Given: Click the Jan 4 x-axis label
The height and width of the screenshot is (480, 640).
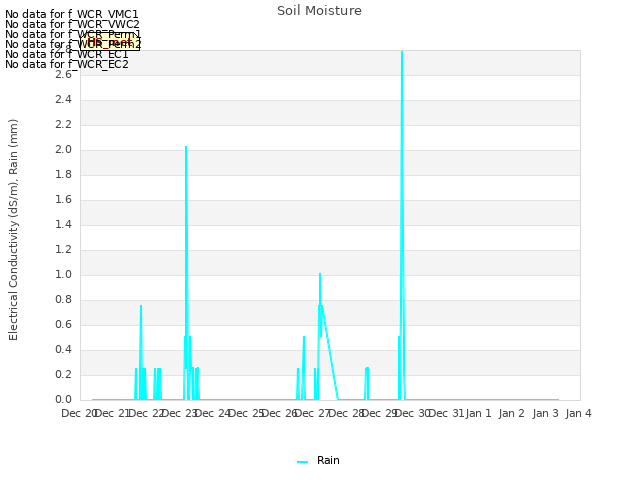Looking at the screenshot, I should click(x=579, y=413).
